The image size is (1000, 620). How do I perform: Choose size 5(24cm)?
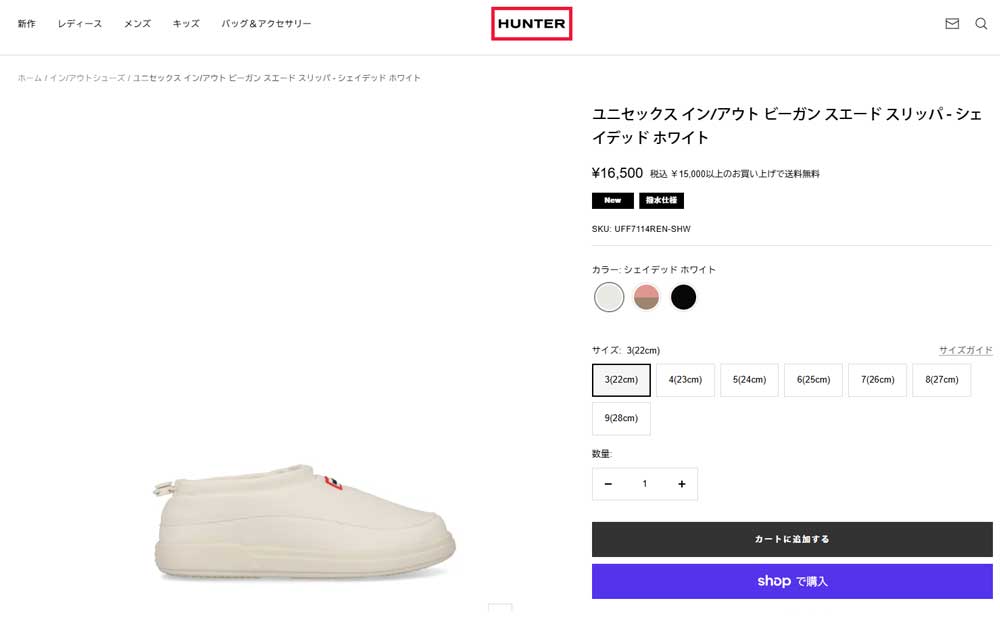(749, 380)
